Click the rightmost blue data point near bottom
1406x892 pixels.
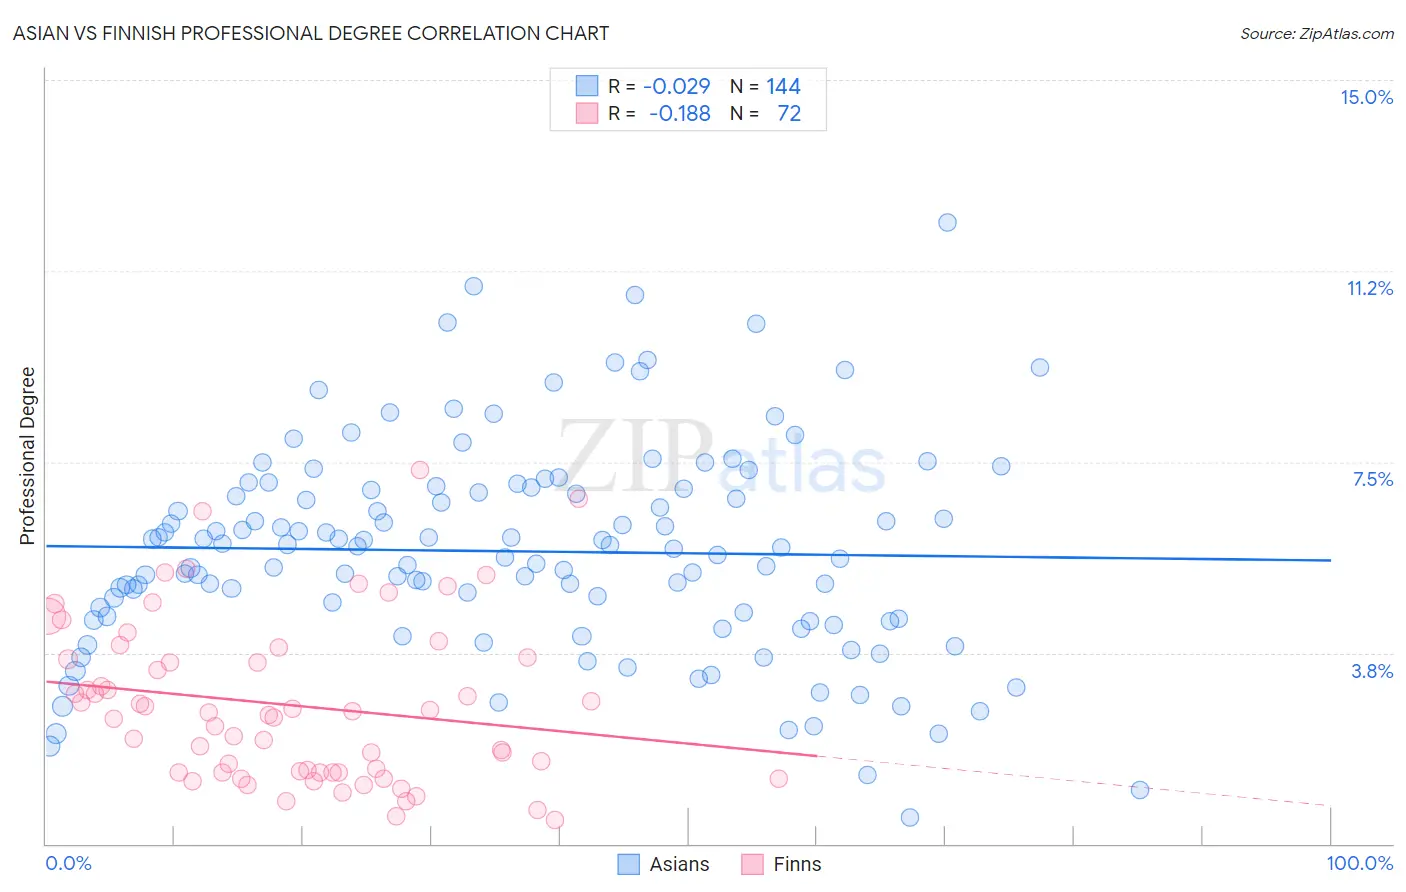(1139, 790)
